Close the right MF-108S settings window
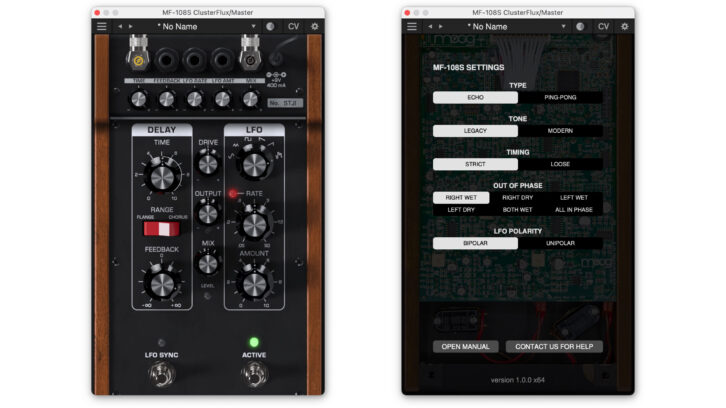The width and height of the screenshot is (726, 408). tap(407, 13)
